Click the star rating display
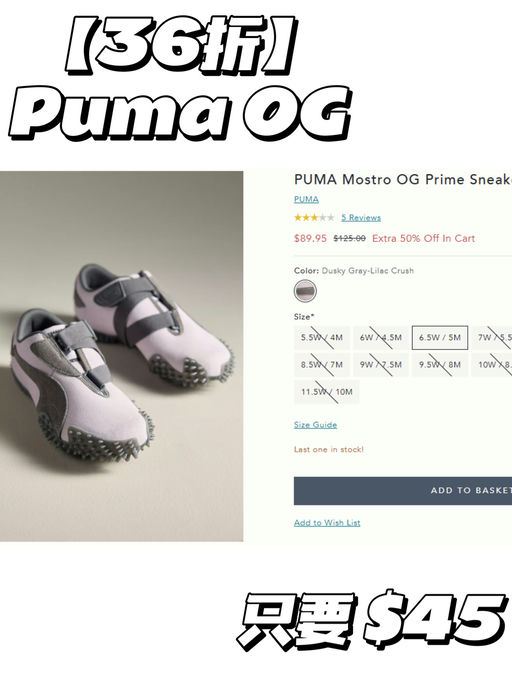Screen dimensions: 512x683 (x=315, y=217)
